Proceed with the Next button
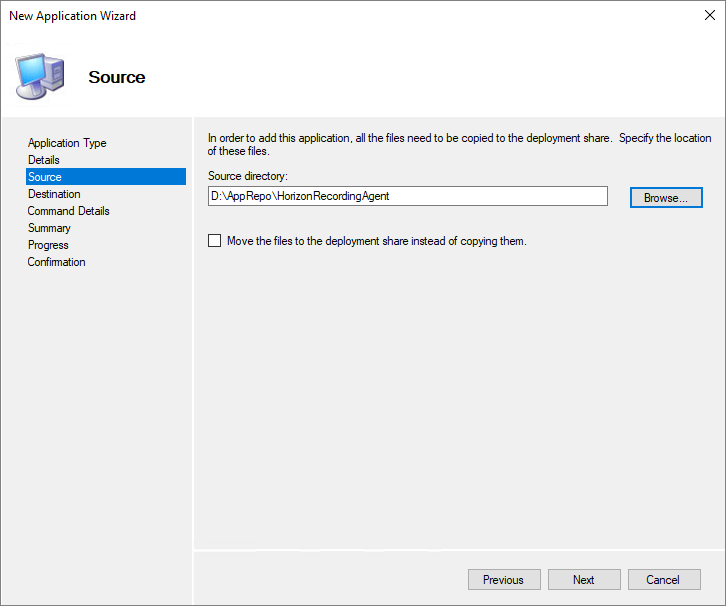The height and width of the screenshot is (606, 726). coord(584,580)
